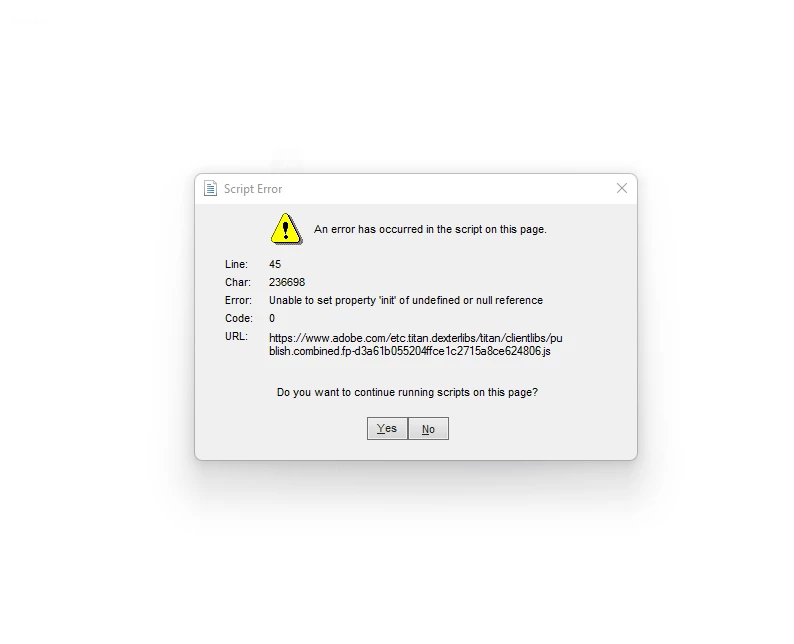Click the Char: label

[237, 283]
